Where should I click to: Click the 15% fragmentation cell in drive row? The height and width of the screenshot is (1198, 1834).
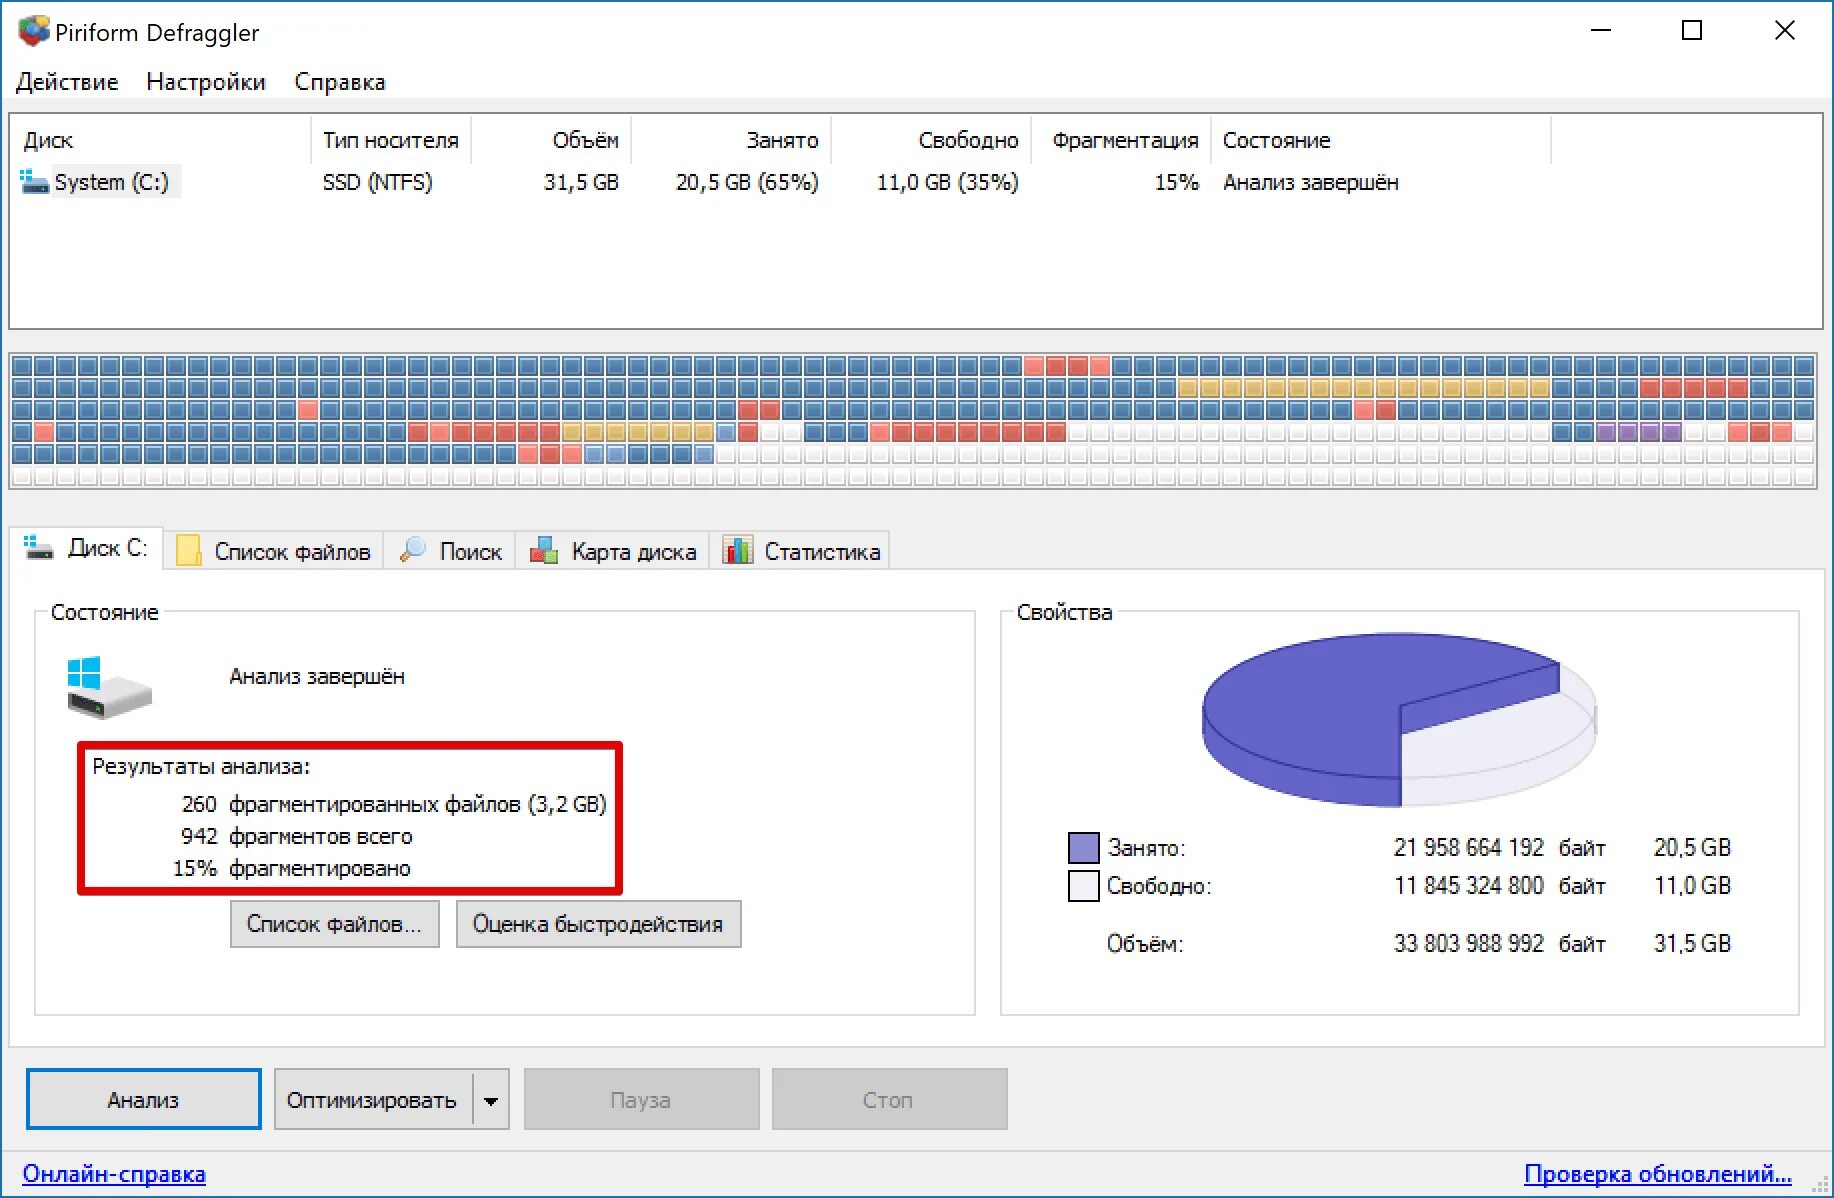click(x=1177, y=182)
